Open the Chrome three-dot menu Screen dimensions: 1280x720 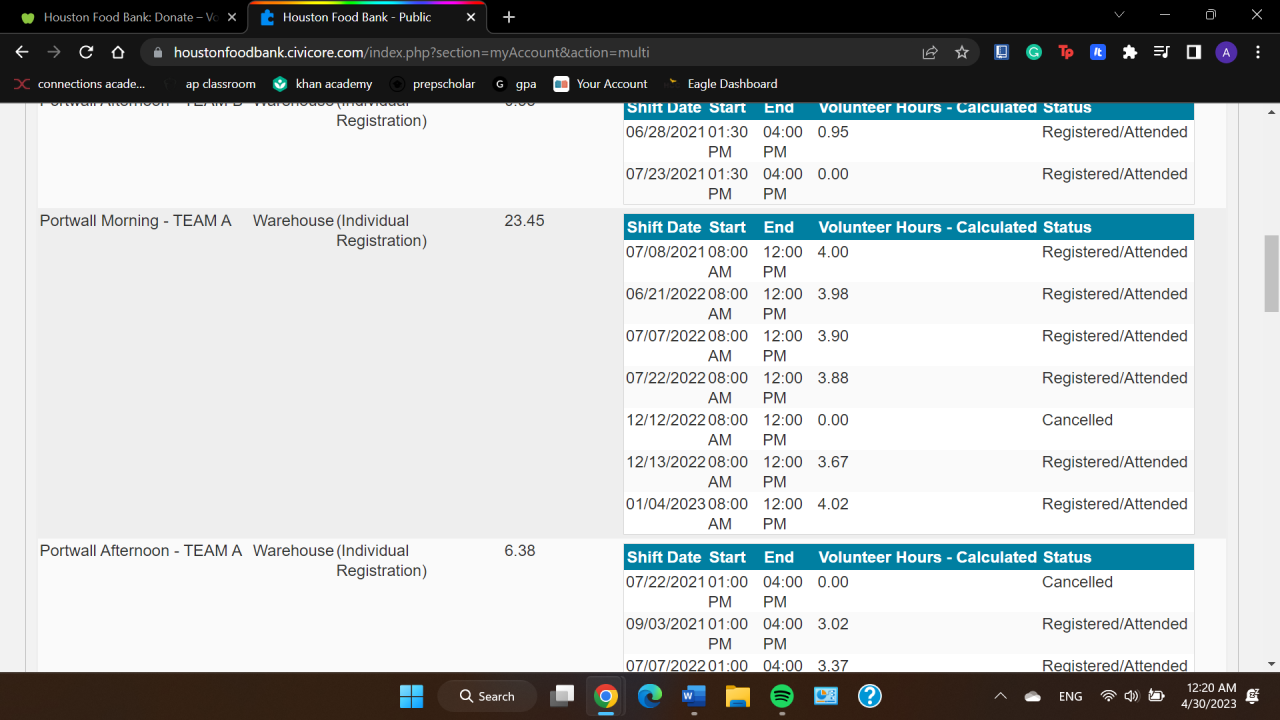click(1258, 52)
